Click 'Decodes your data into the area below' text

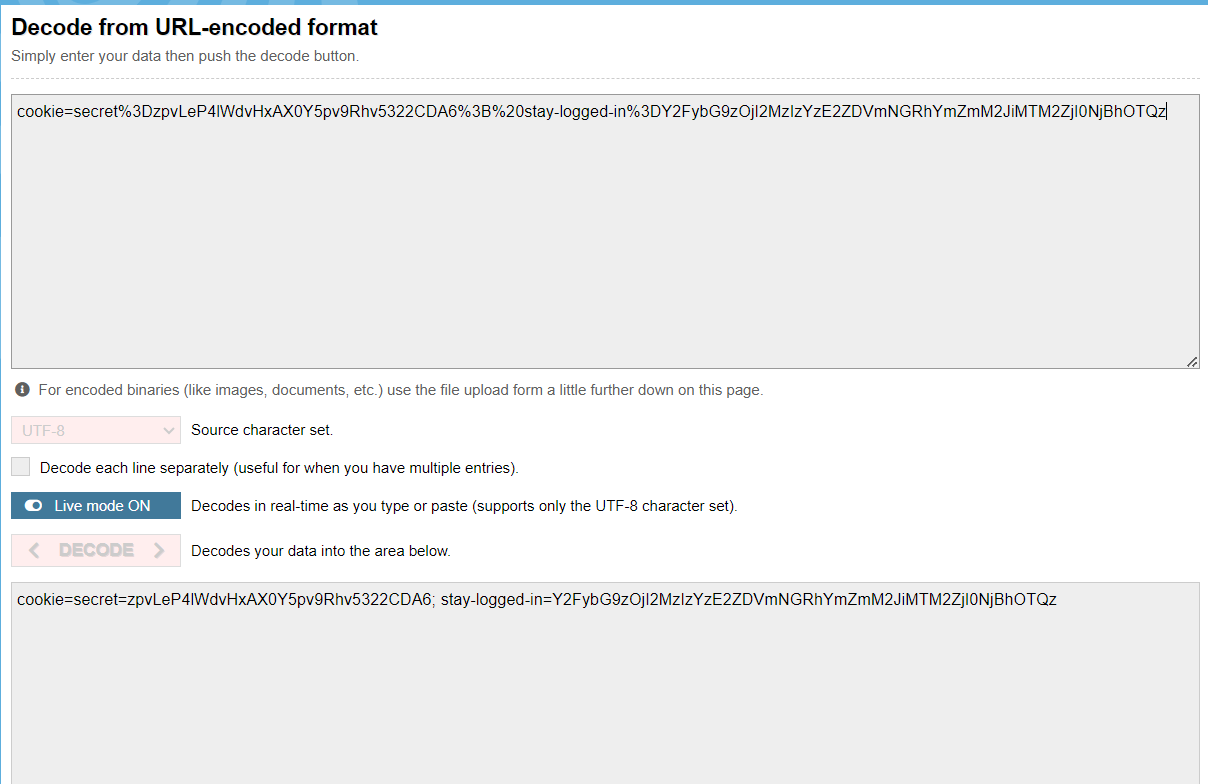(321, 550)
